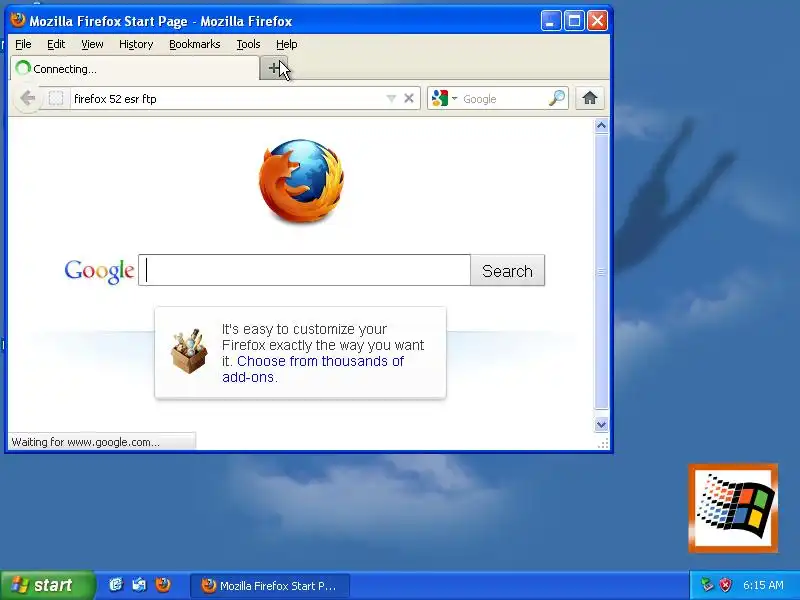Viewport: 800px width, 600px height.
Task: Select the Connecting... tab
Action: click(135, 68)
